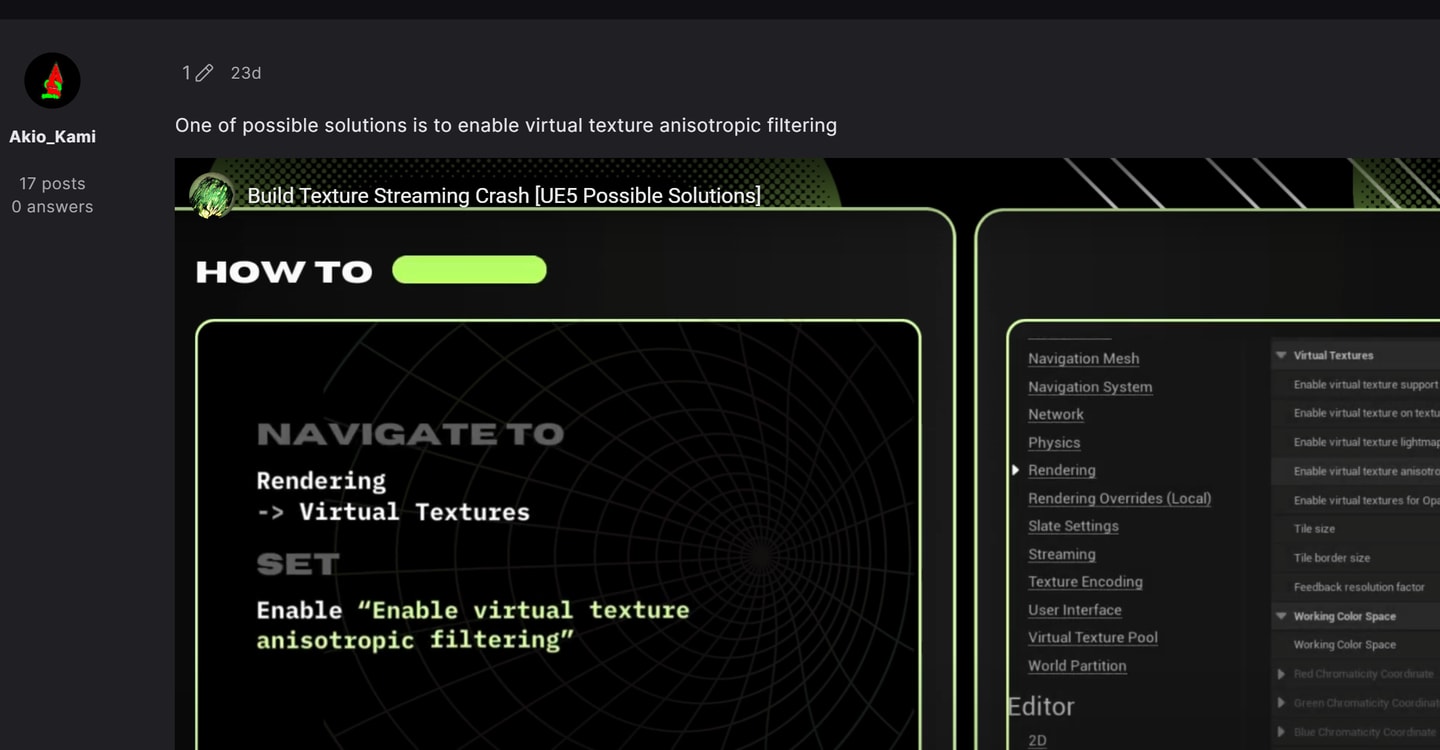Click User Interface in the settings list
The image size is (1440, 750).
pos(1074,610)
